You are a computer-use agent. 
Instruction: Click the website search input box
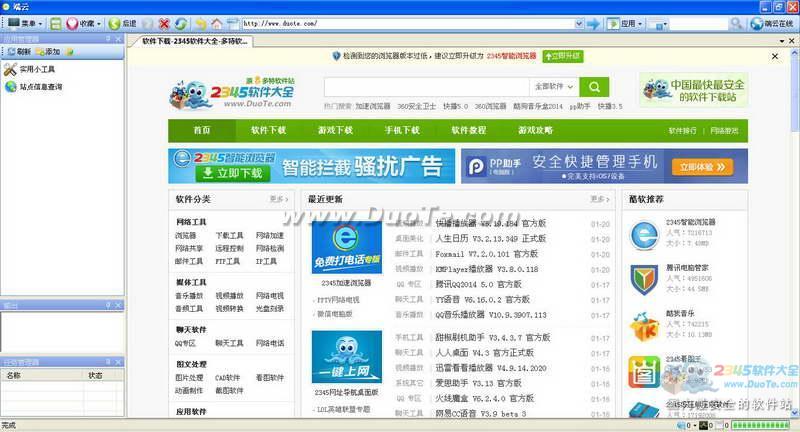coord(427,87)
